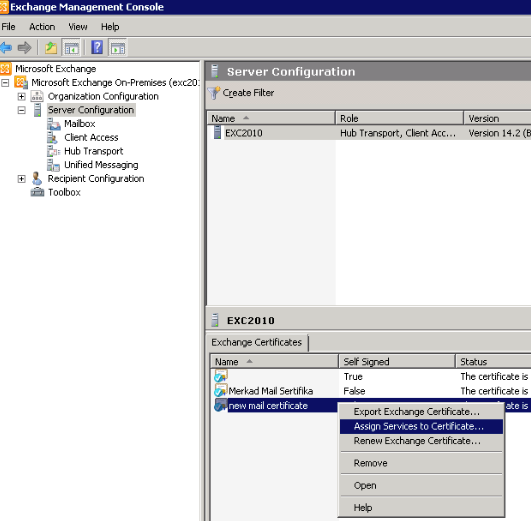Choose Assign Services to Certificate
The height and width of the screenshot is (521, 531).
click(x=421, y=426)
